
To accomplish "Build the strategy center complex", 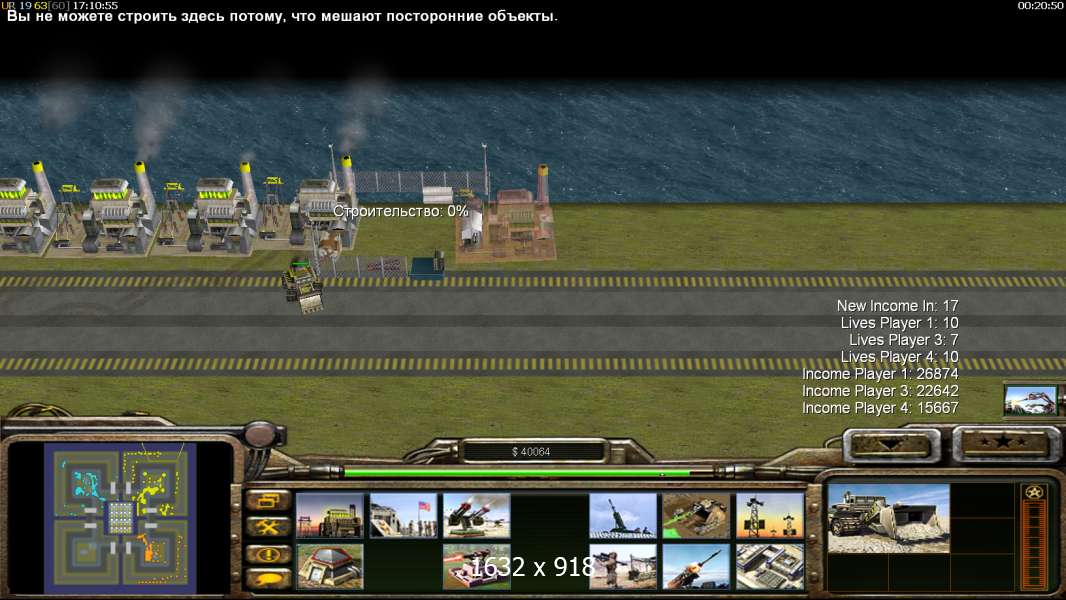I will 770,566.
